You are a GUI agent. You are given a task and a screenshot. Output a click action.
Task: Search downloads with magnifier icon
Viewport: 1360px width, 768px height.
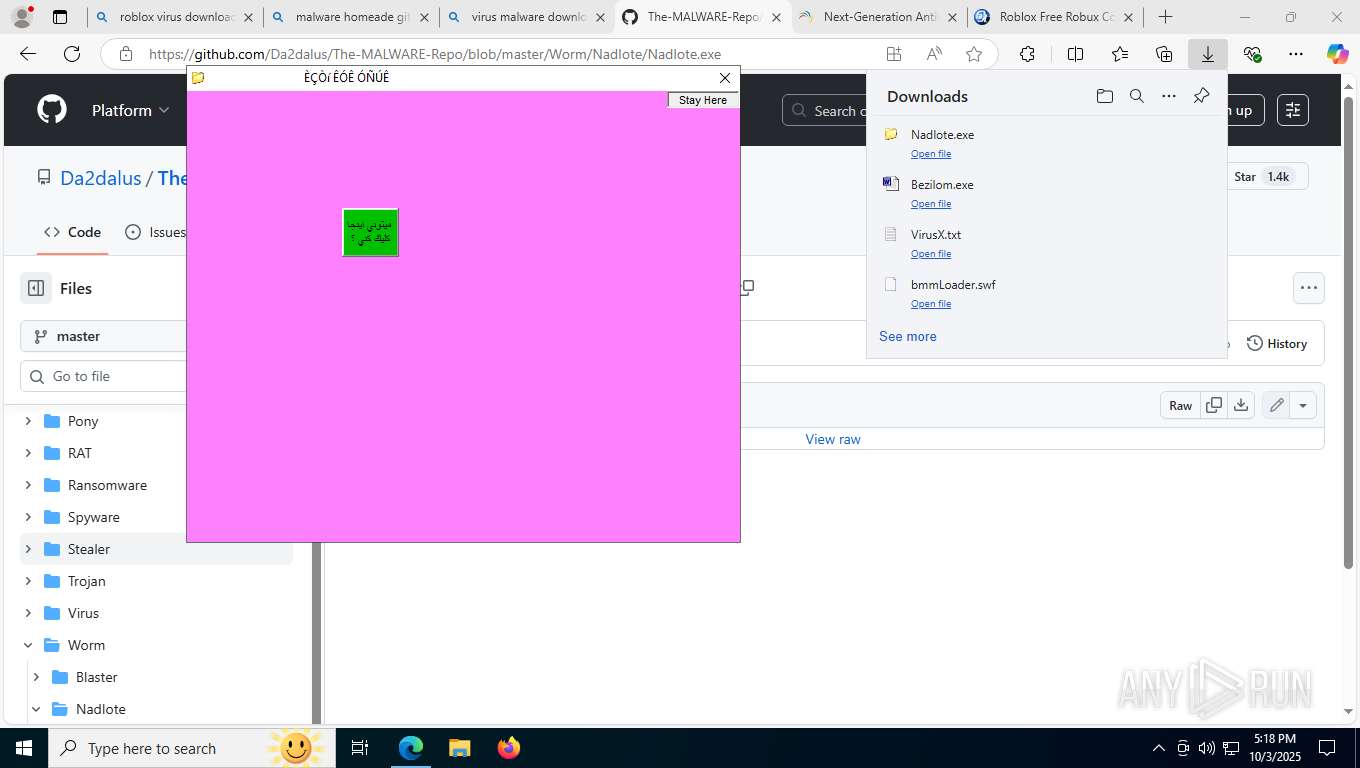1137,96
